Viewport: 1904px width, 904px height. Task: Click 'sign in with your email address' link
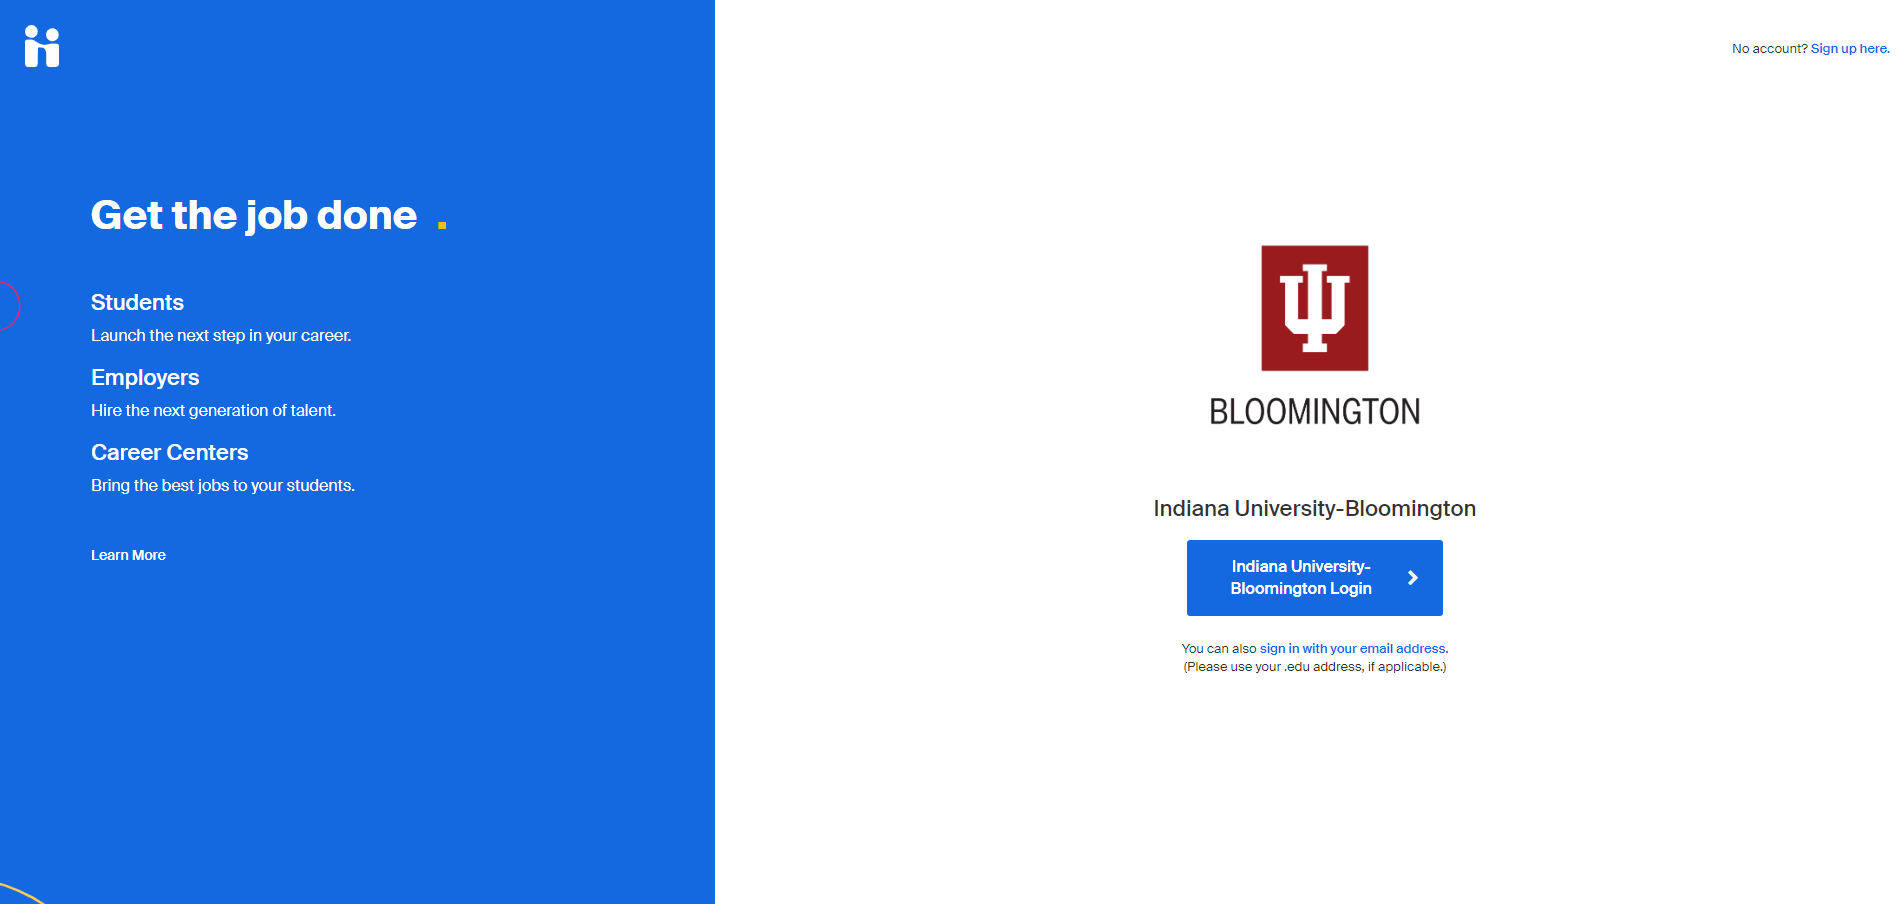point(1352,649)
